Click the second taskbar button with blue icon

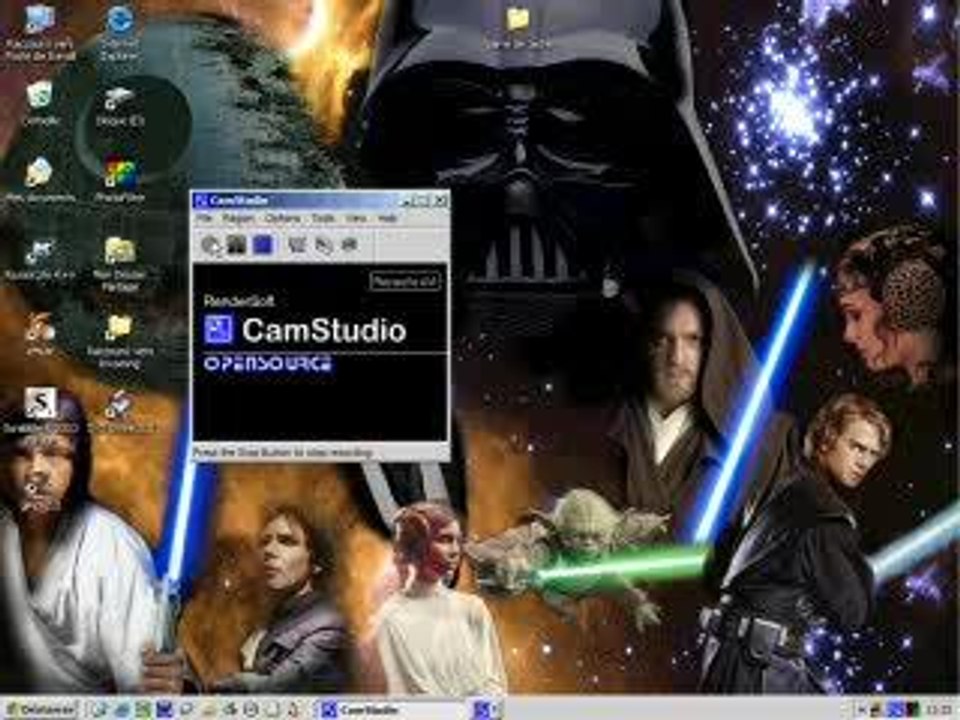(487, 710)
